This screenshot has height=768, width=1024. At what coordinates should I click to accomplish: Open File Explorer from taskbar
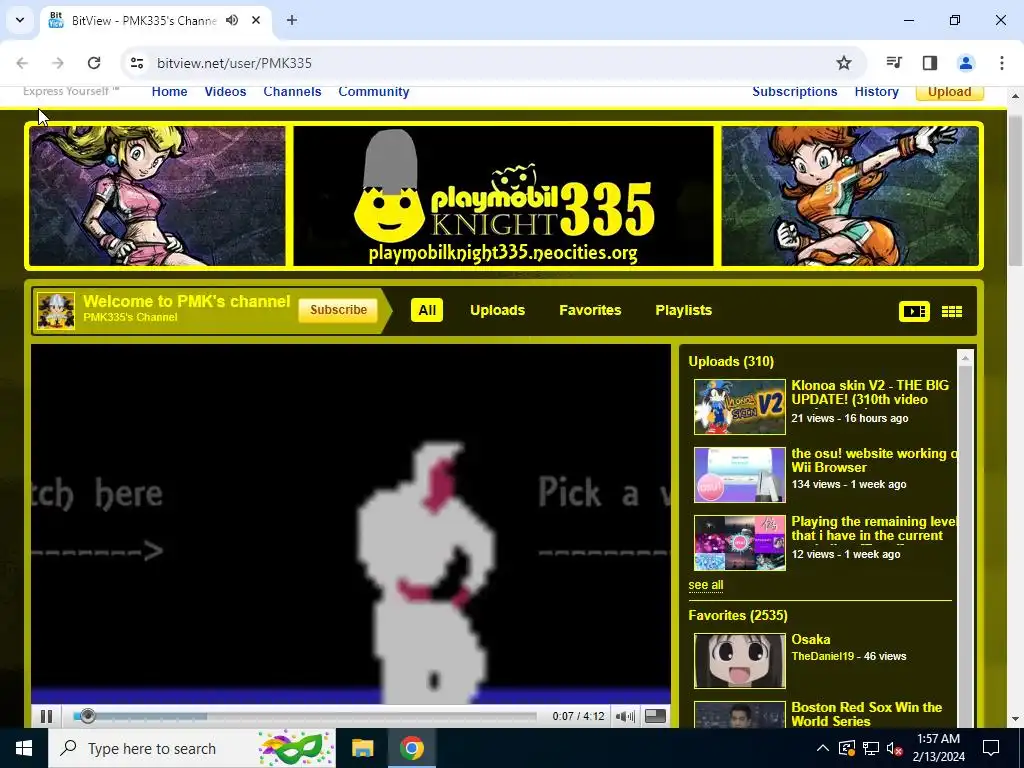tap(362, 748)
